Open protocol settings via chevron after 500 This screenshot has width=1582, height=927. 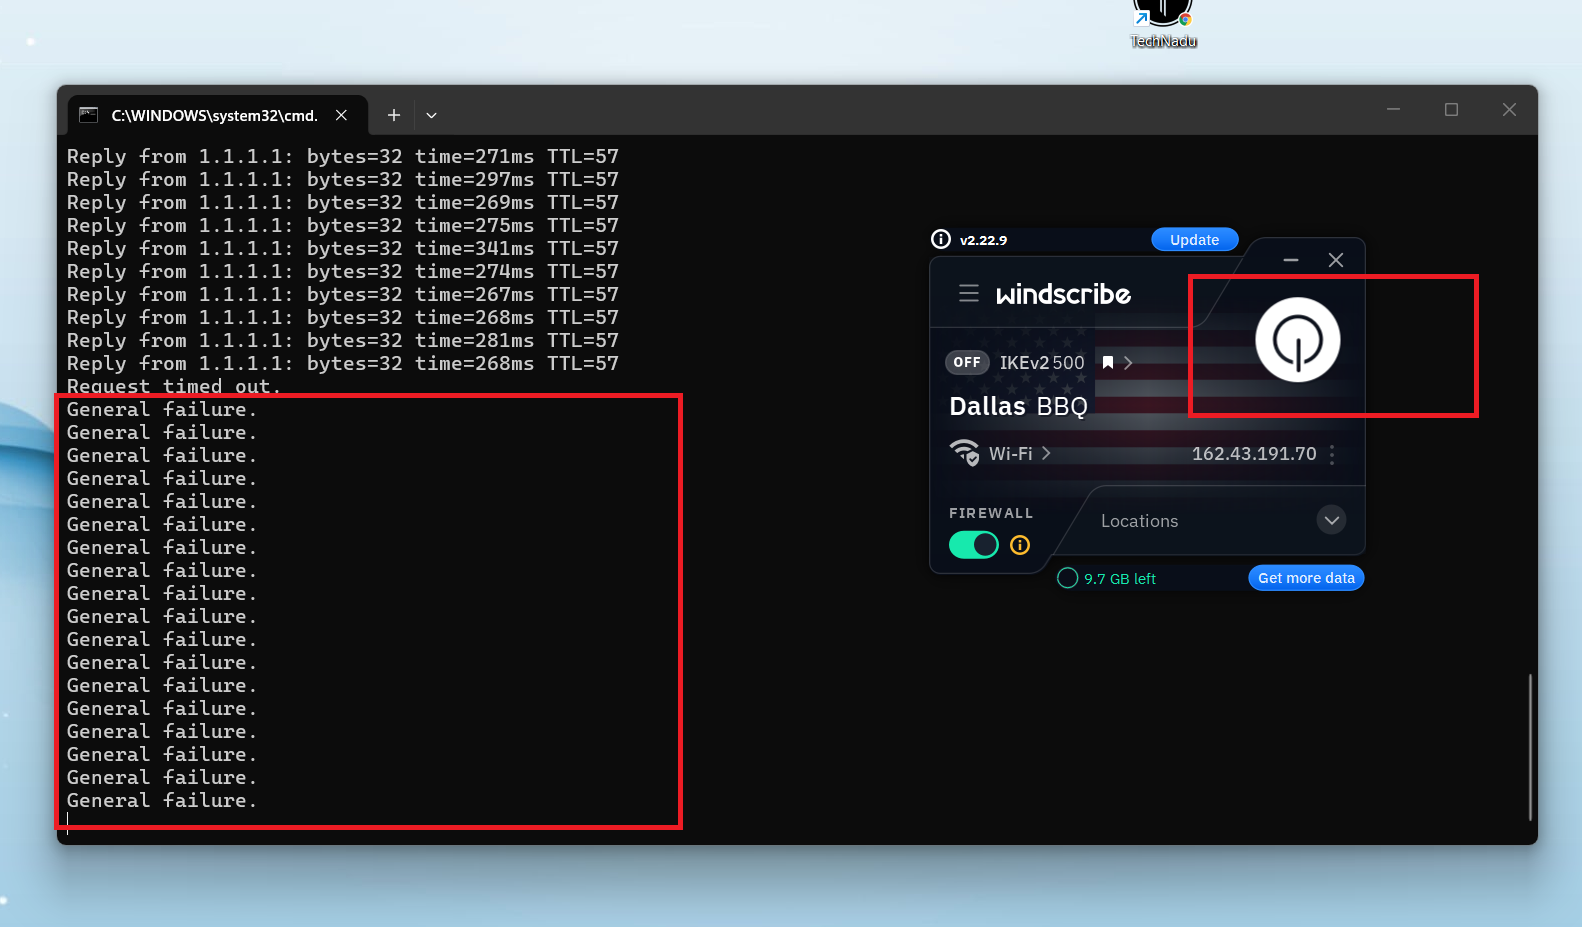[1128, 363]
